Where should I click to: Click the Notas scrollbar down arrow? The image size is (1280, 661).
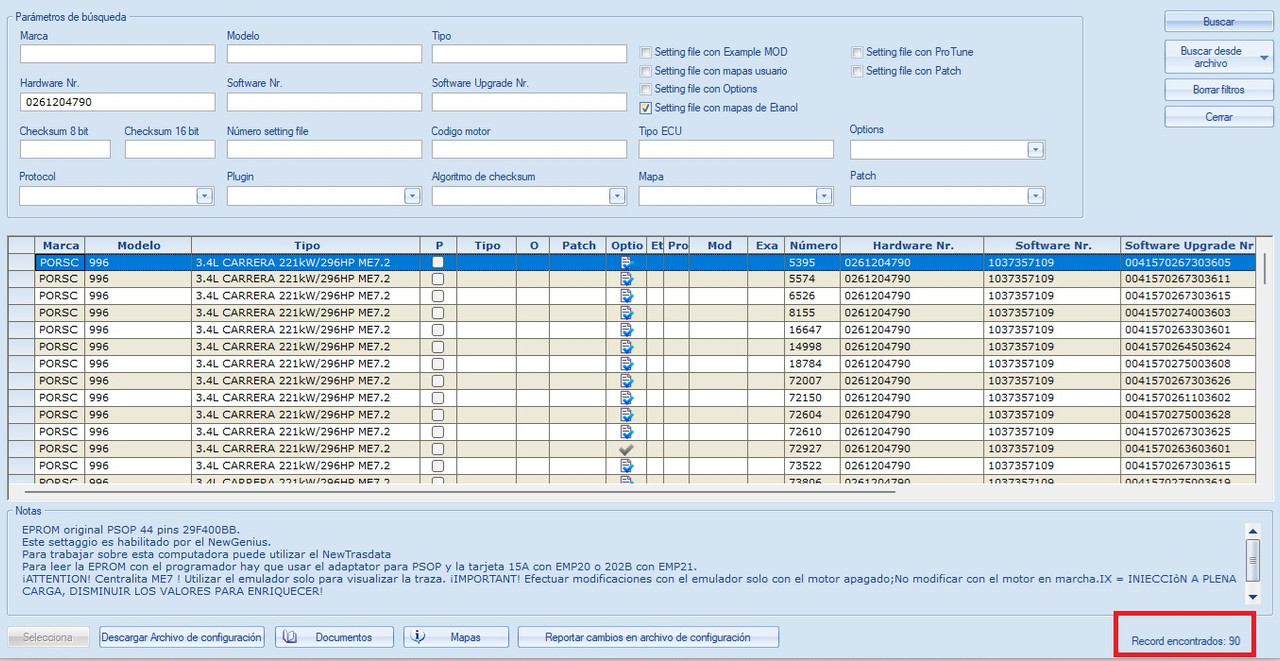[1253, 596]
